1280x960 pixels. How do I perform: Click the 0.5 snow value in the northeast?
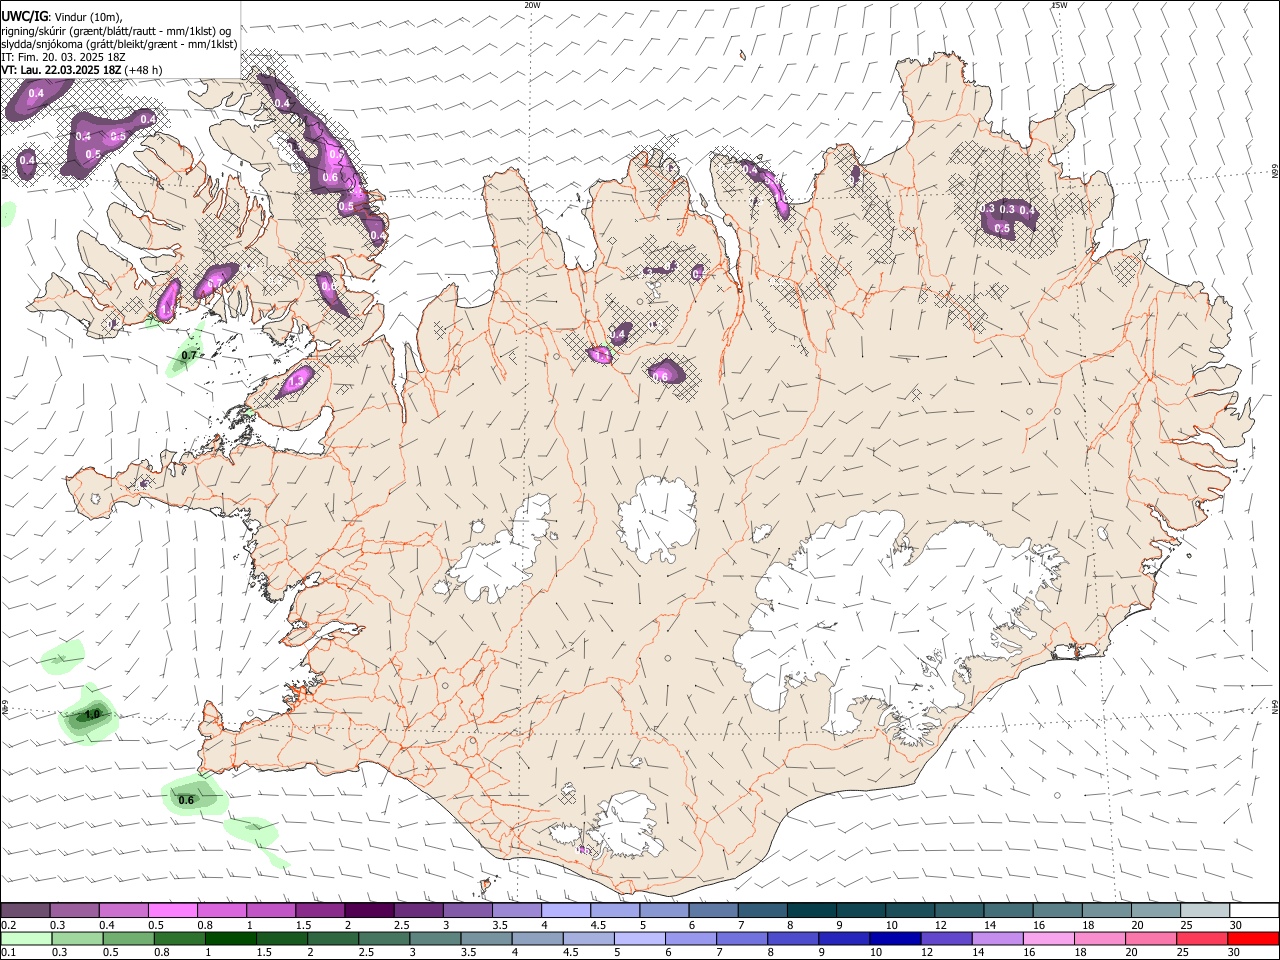coord(1003,228)
